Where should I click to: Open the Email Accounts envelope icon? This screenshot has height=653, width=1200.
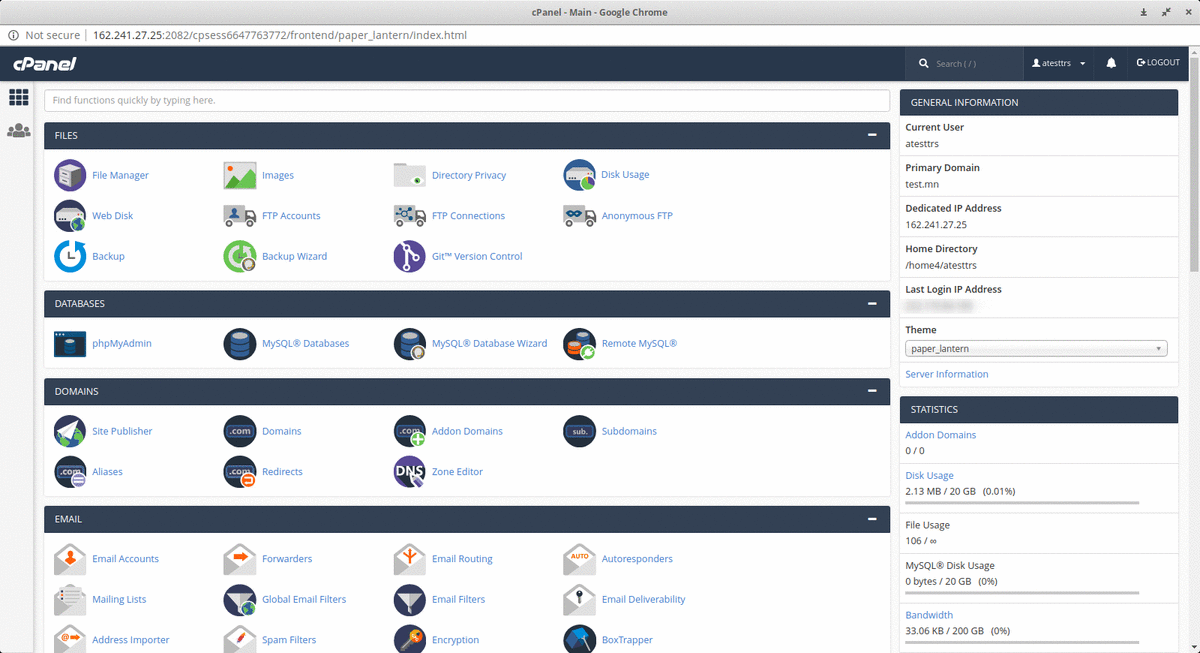70,559
